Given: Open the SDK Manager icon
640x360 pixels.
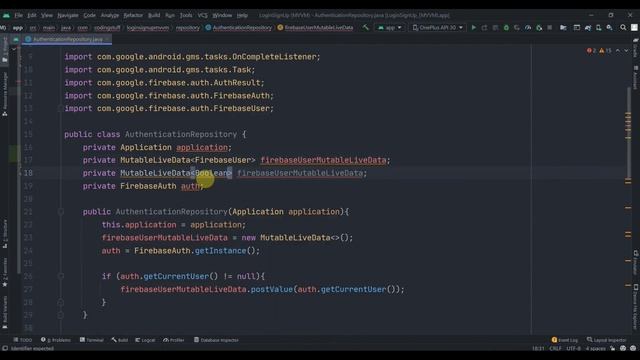Looking at the screenshot, I should coord(609,27).
